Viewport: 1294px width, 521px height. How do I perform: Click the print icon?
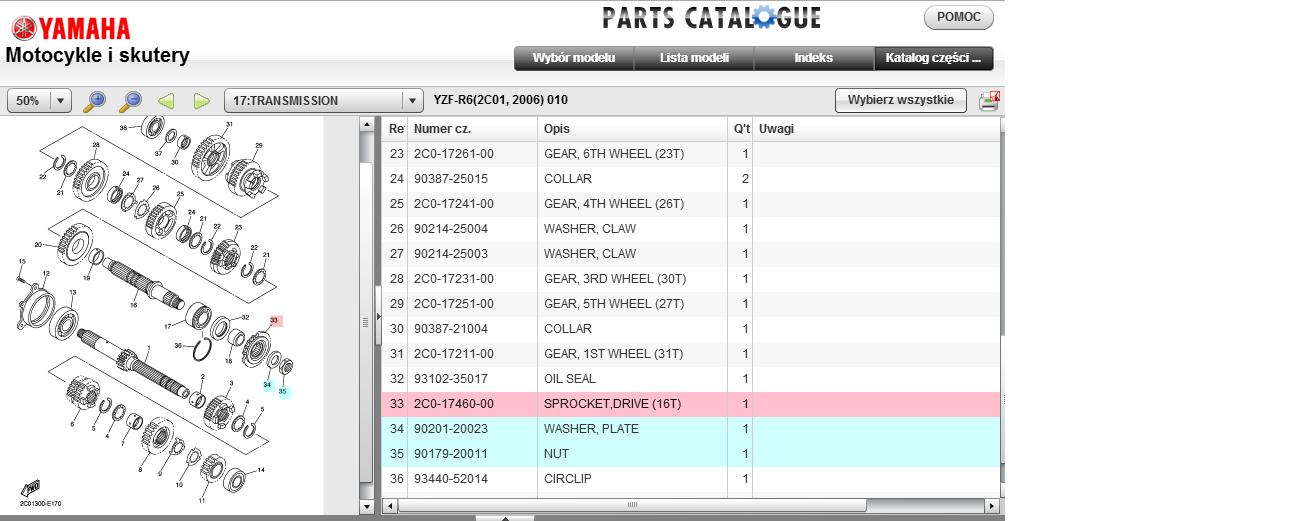tap(989, 101)
